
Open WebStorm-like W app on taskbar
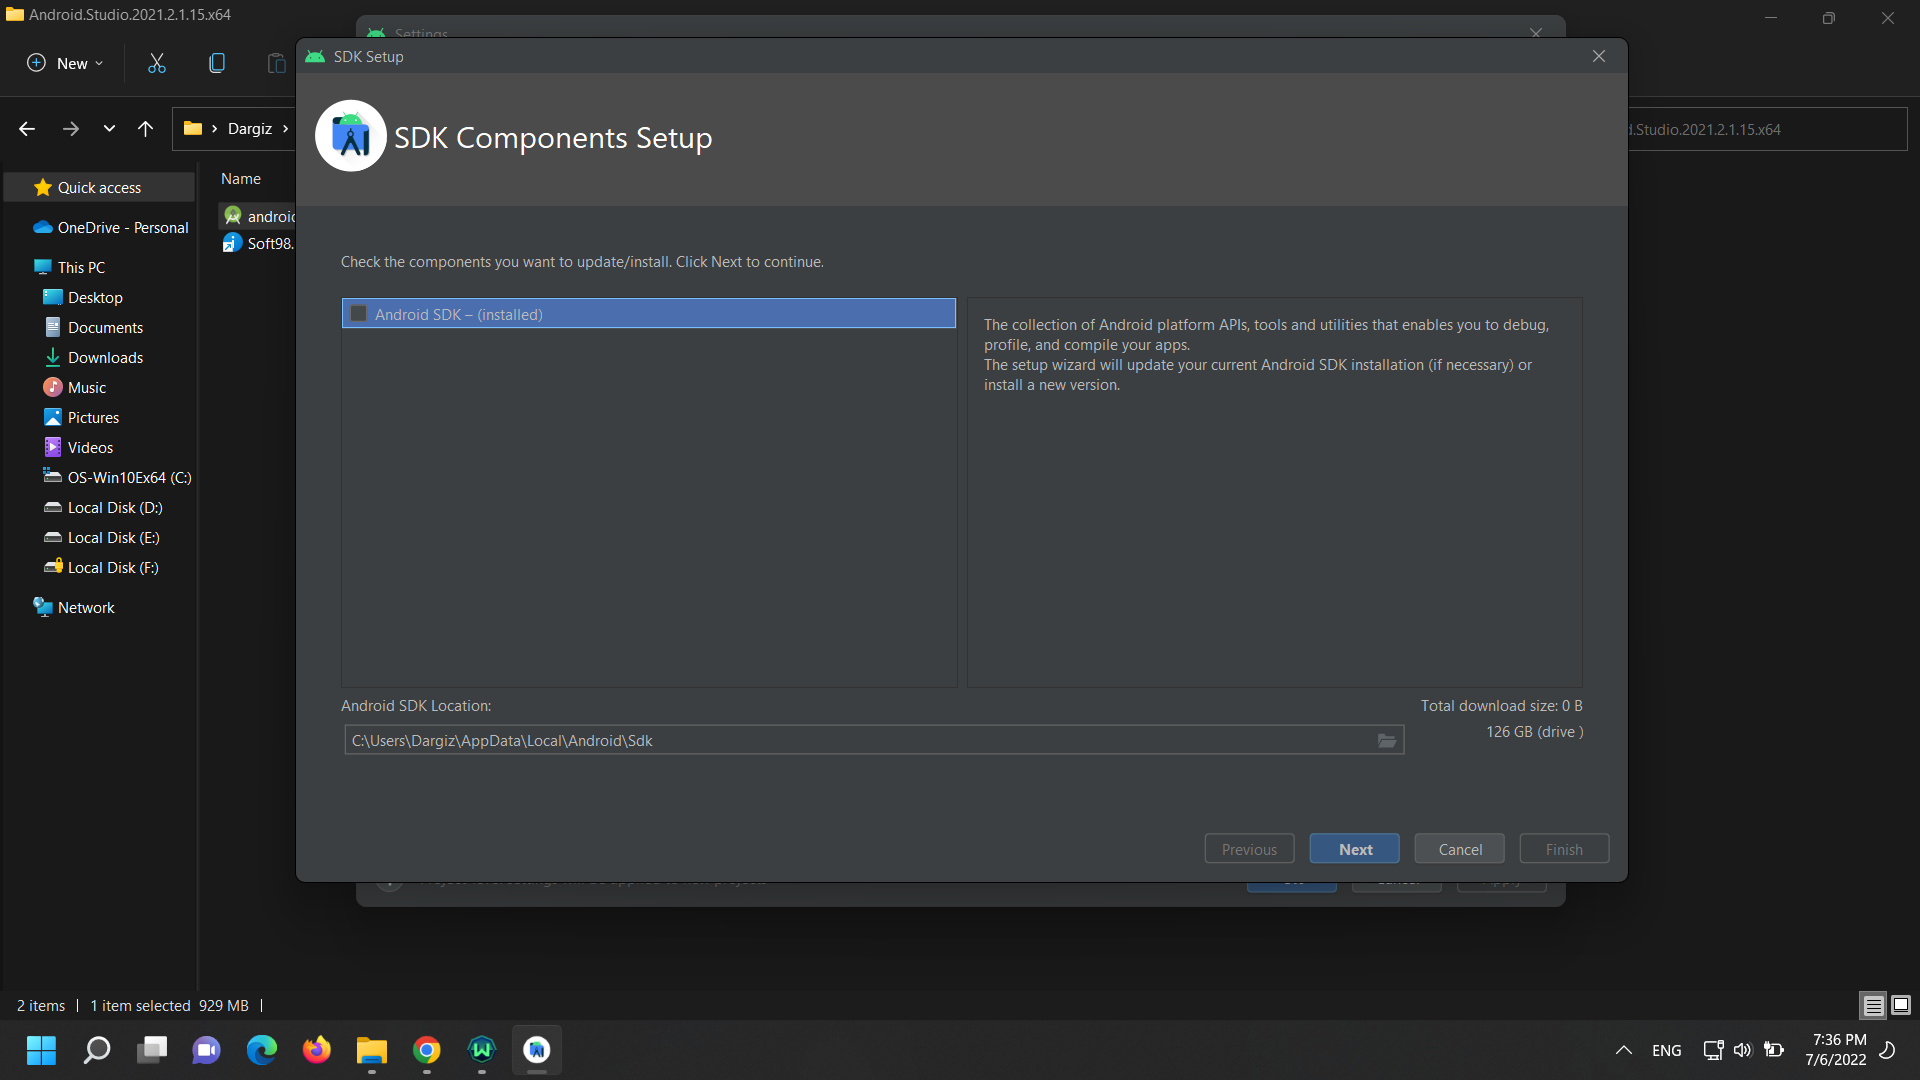click(482, 1050)
